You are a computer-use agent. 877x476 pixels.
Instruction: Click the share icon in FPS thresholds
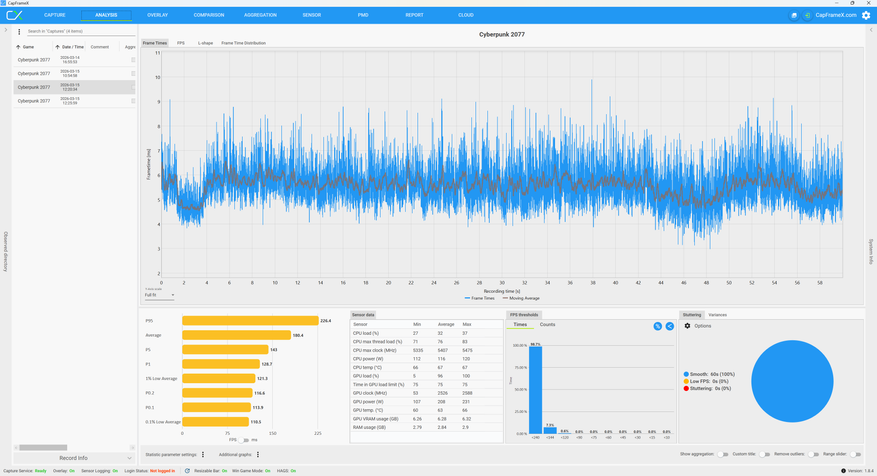(669, 326)
